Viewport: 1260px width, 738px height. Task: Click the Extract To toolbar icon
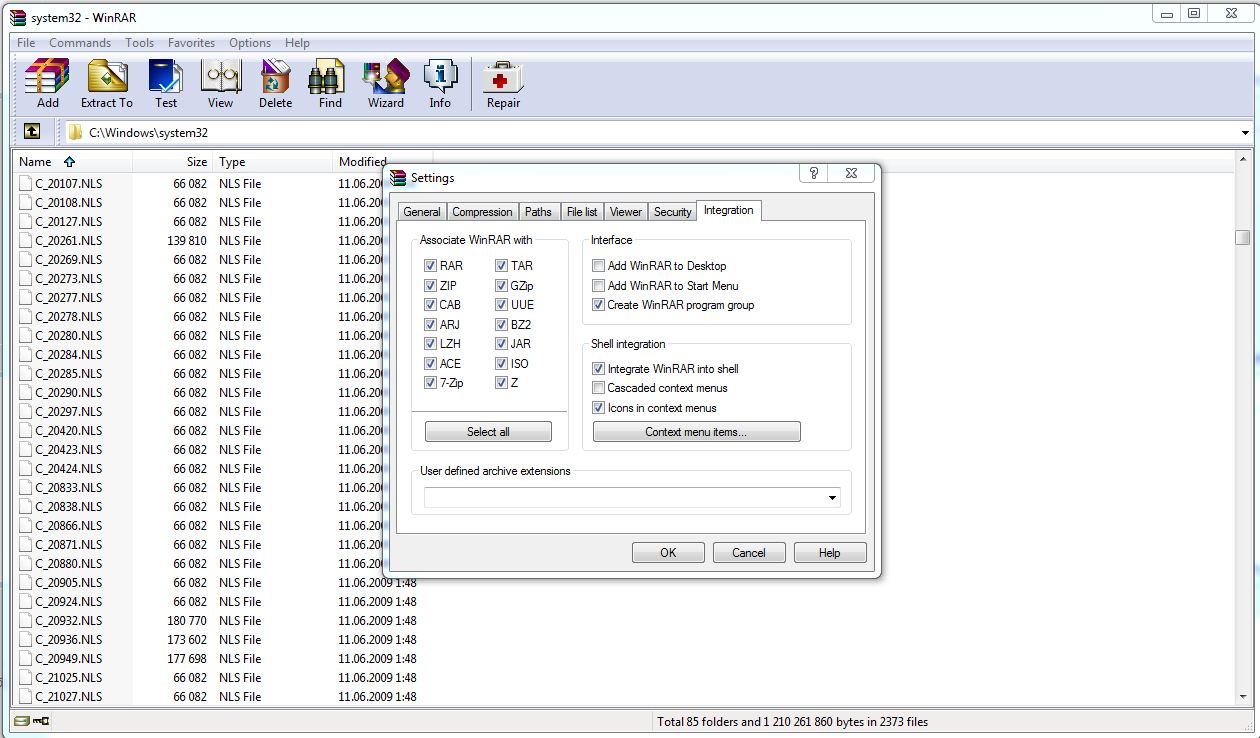point(106,84)
